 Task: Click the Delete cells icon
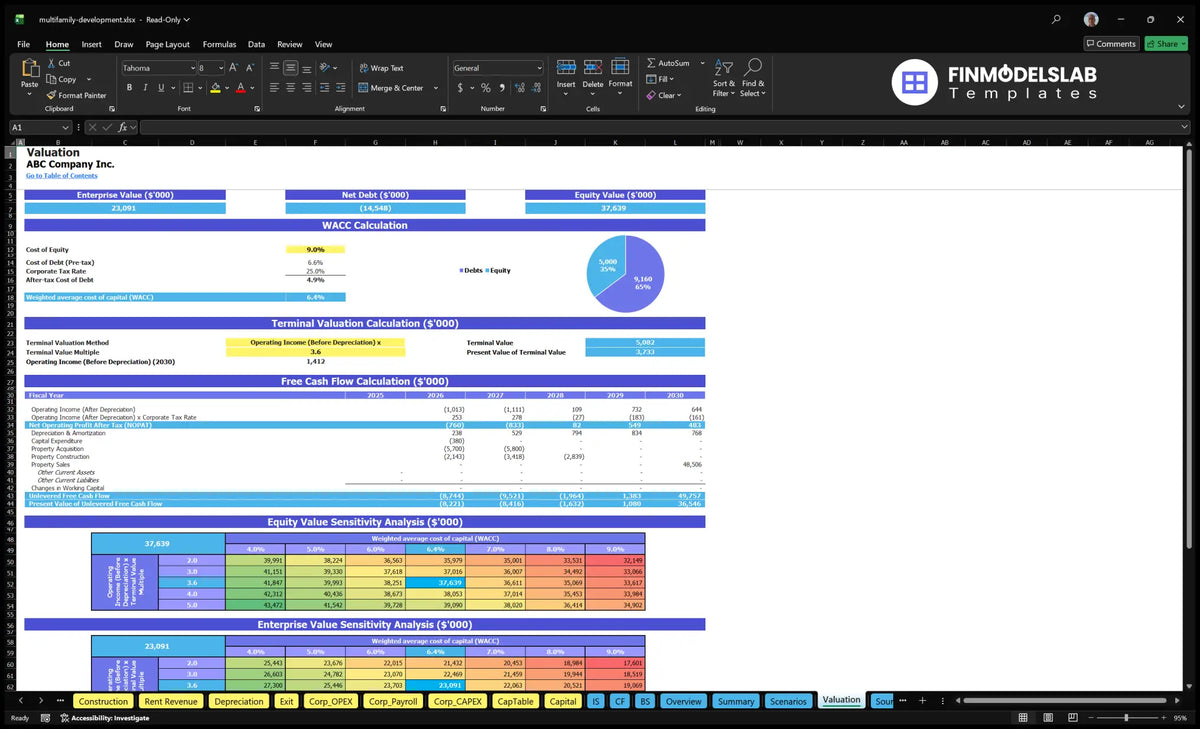coord(593,67)
